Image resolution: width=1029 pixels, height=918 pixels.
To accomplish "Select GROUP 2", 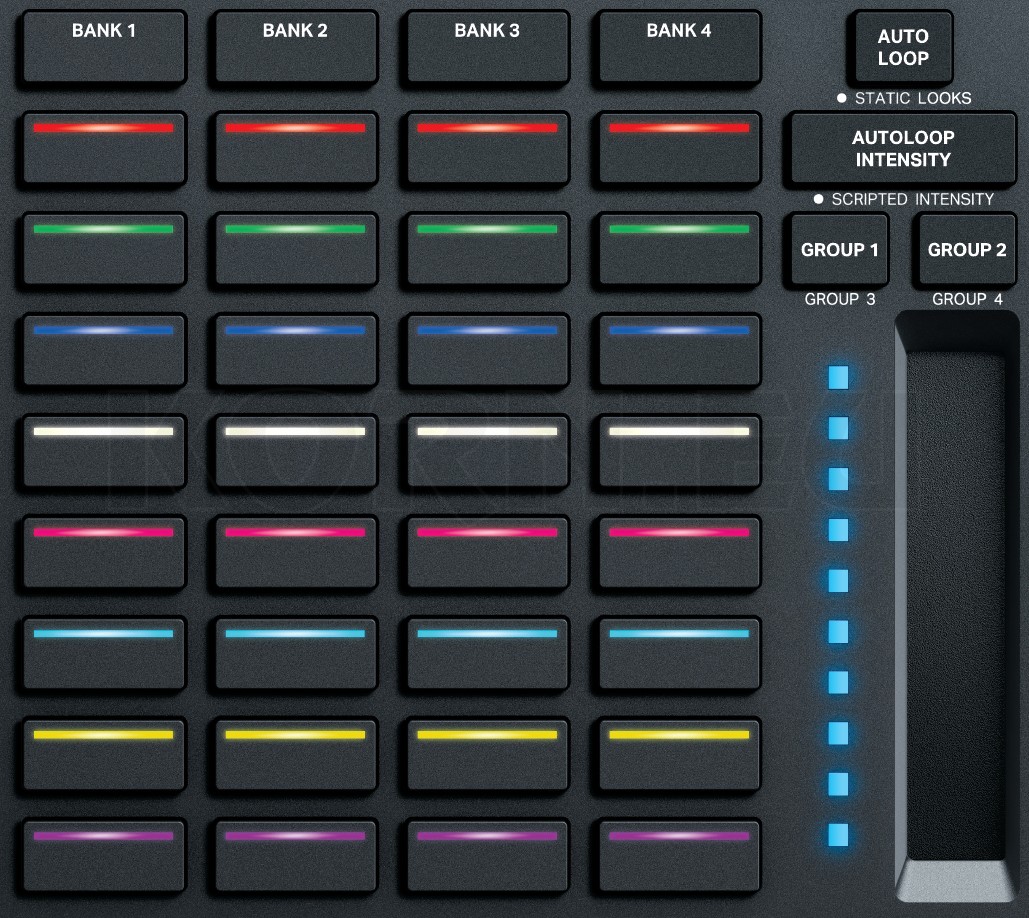I will pos(965,250).
